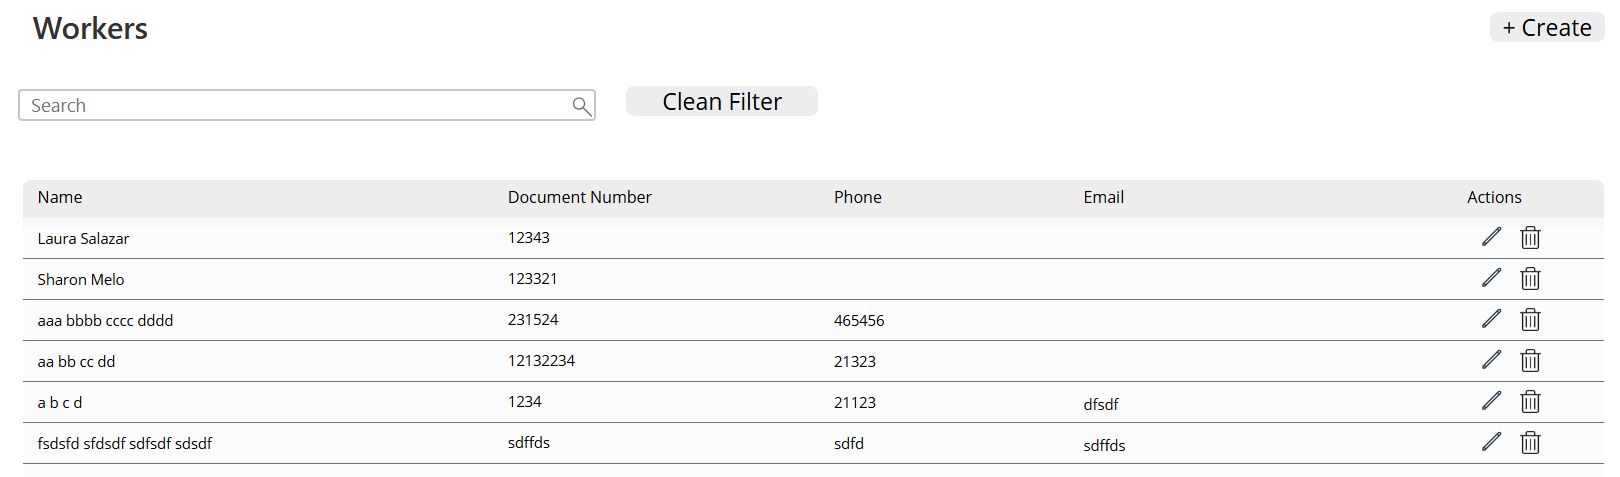Click trash icon for aaa bbbb cccc dddd

[x=1530, y=319]
